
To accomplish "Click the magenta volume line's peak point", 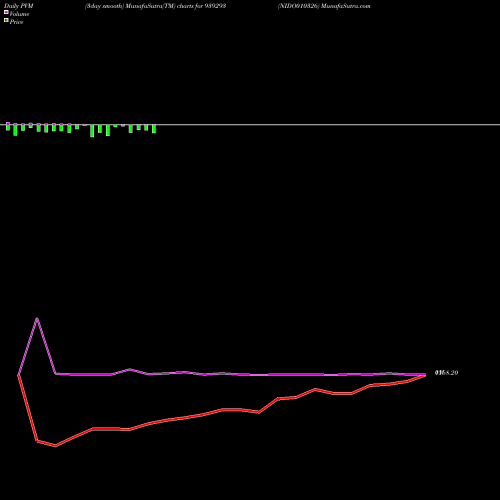I will (x=37, y=318).
